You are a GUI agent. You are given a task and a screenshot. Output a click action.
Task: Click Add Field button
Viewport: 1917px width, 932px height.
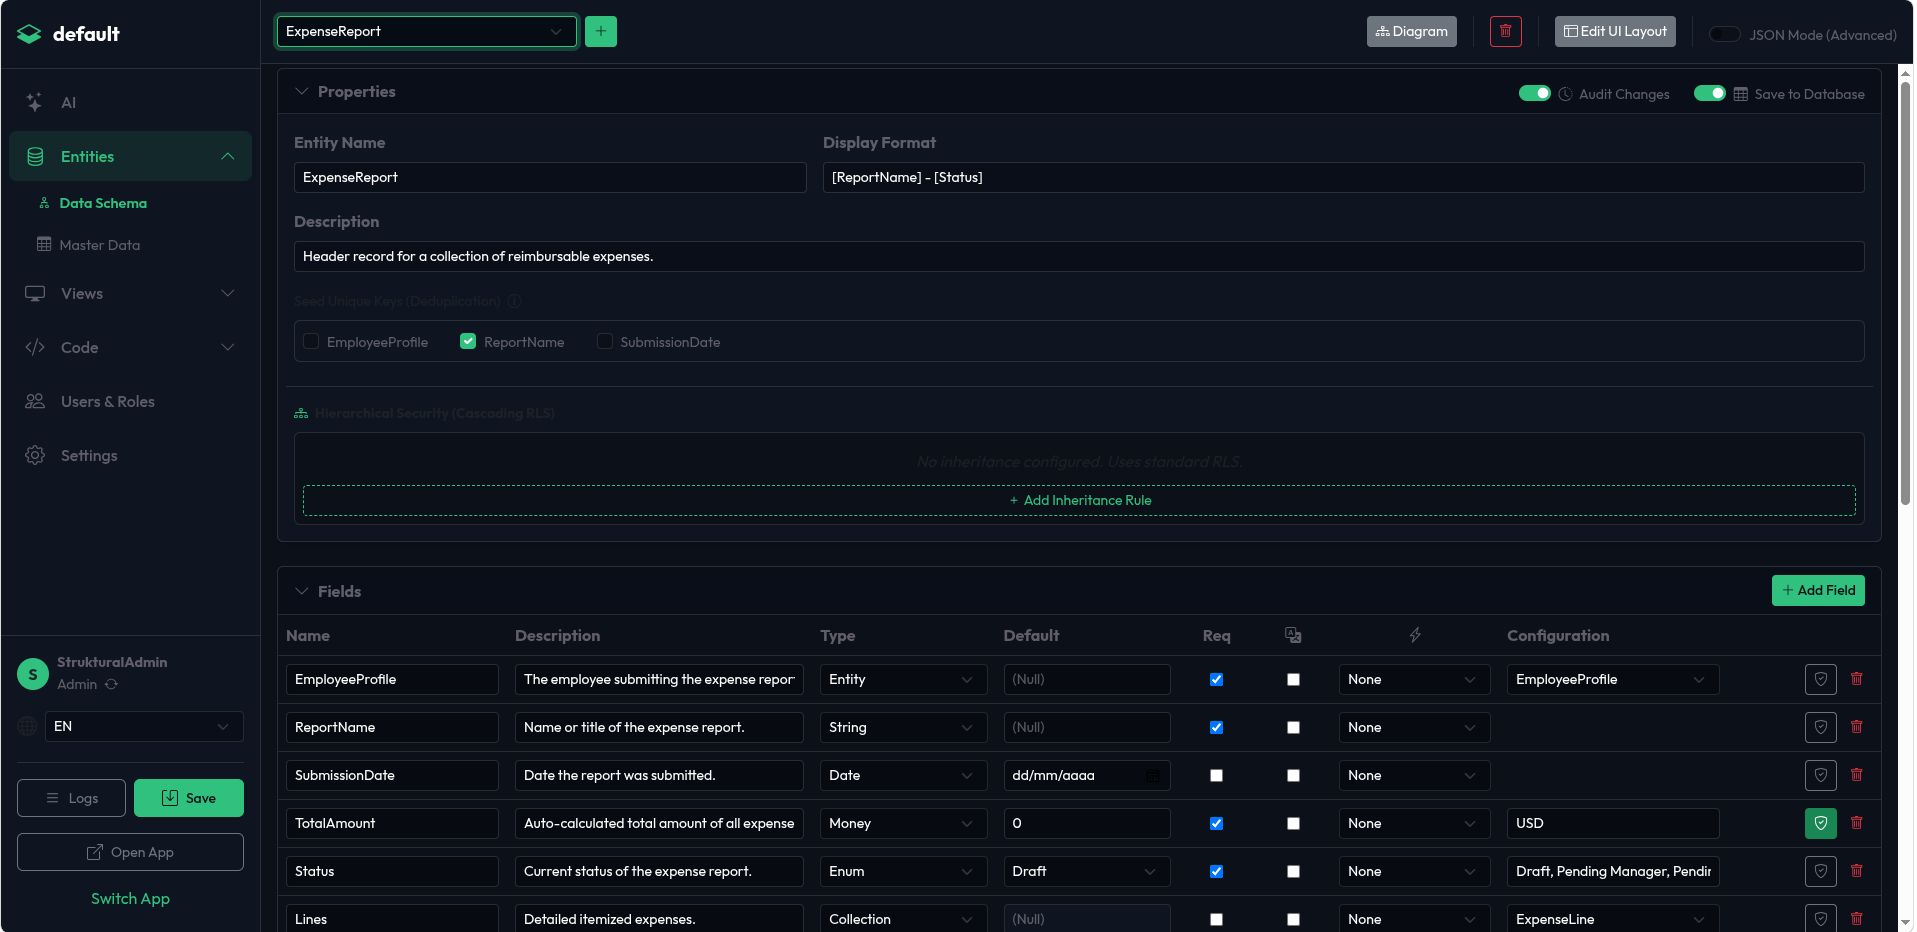click(1817, 590)
